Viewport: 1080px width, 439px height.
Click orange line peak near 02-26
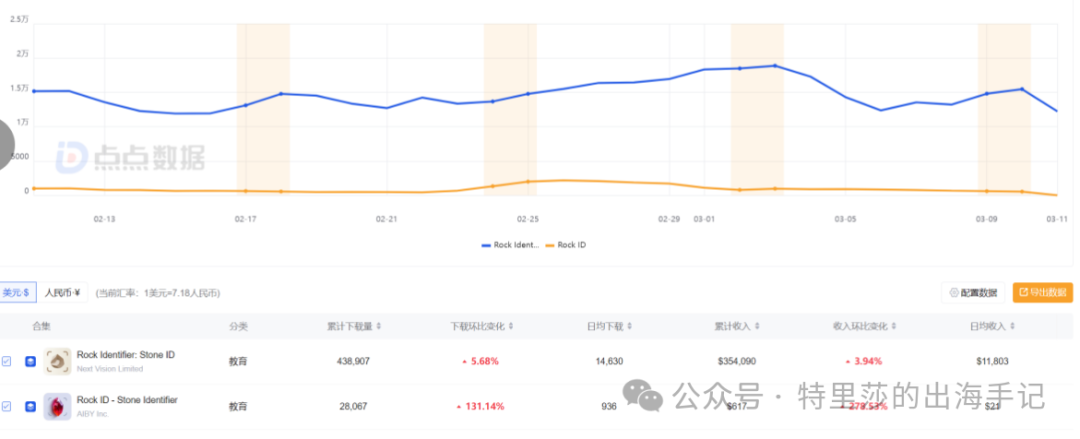point(564,181)
